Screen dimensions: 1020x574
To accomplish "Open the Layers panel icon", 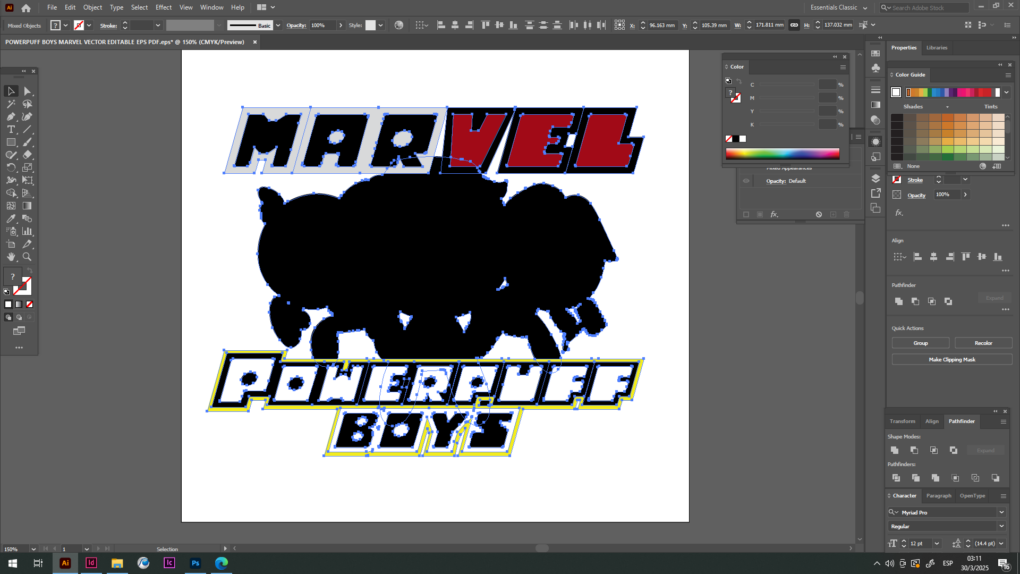I will click(876, 178).
